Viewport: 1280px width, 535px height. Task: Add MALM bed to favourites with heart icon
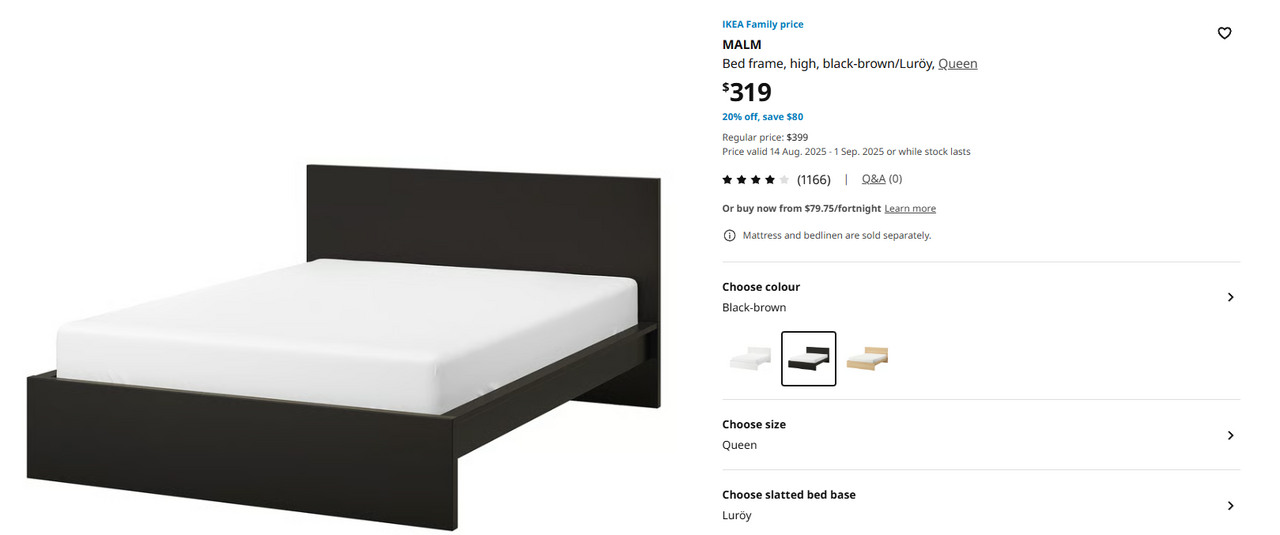point(1224,33)
